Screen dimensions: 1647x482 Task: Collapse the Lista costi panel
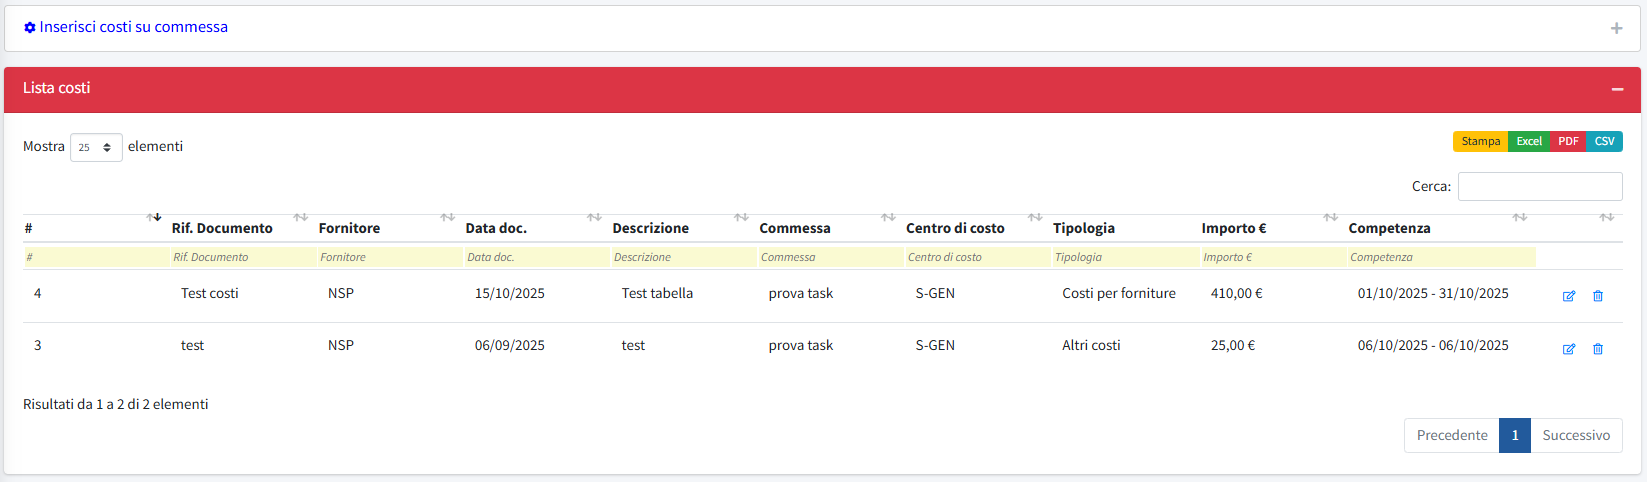(1617, 89)
